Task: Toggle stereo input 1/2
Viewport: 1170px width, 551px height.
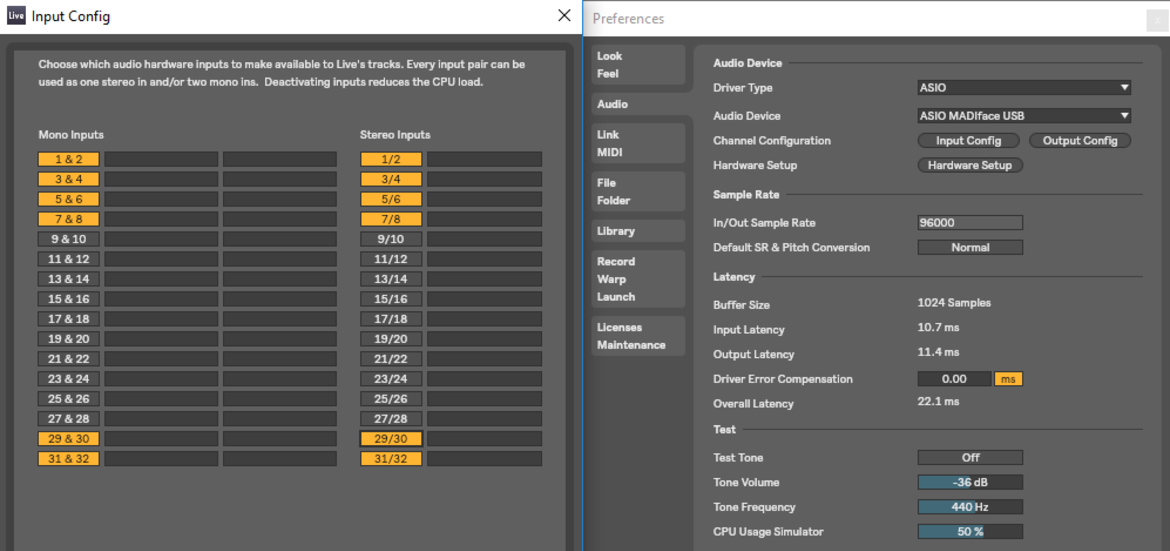Action: [x=391, y=159]
